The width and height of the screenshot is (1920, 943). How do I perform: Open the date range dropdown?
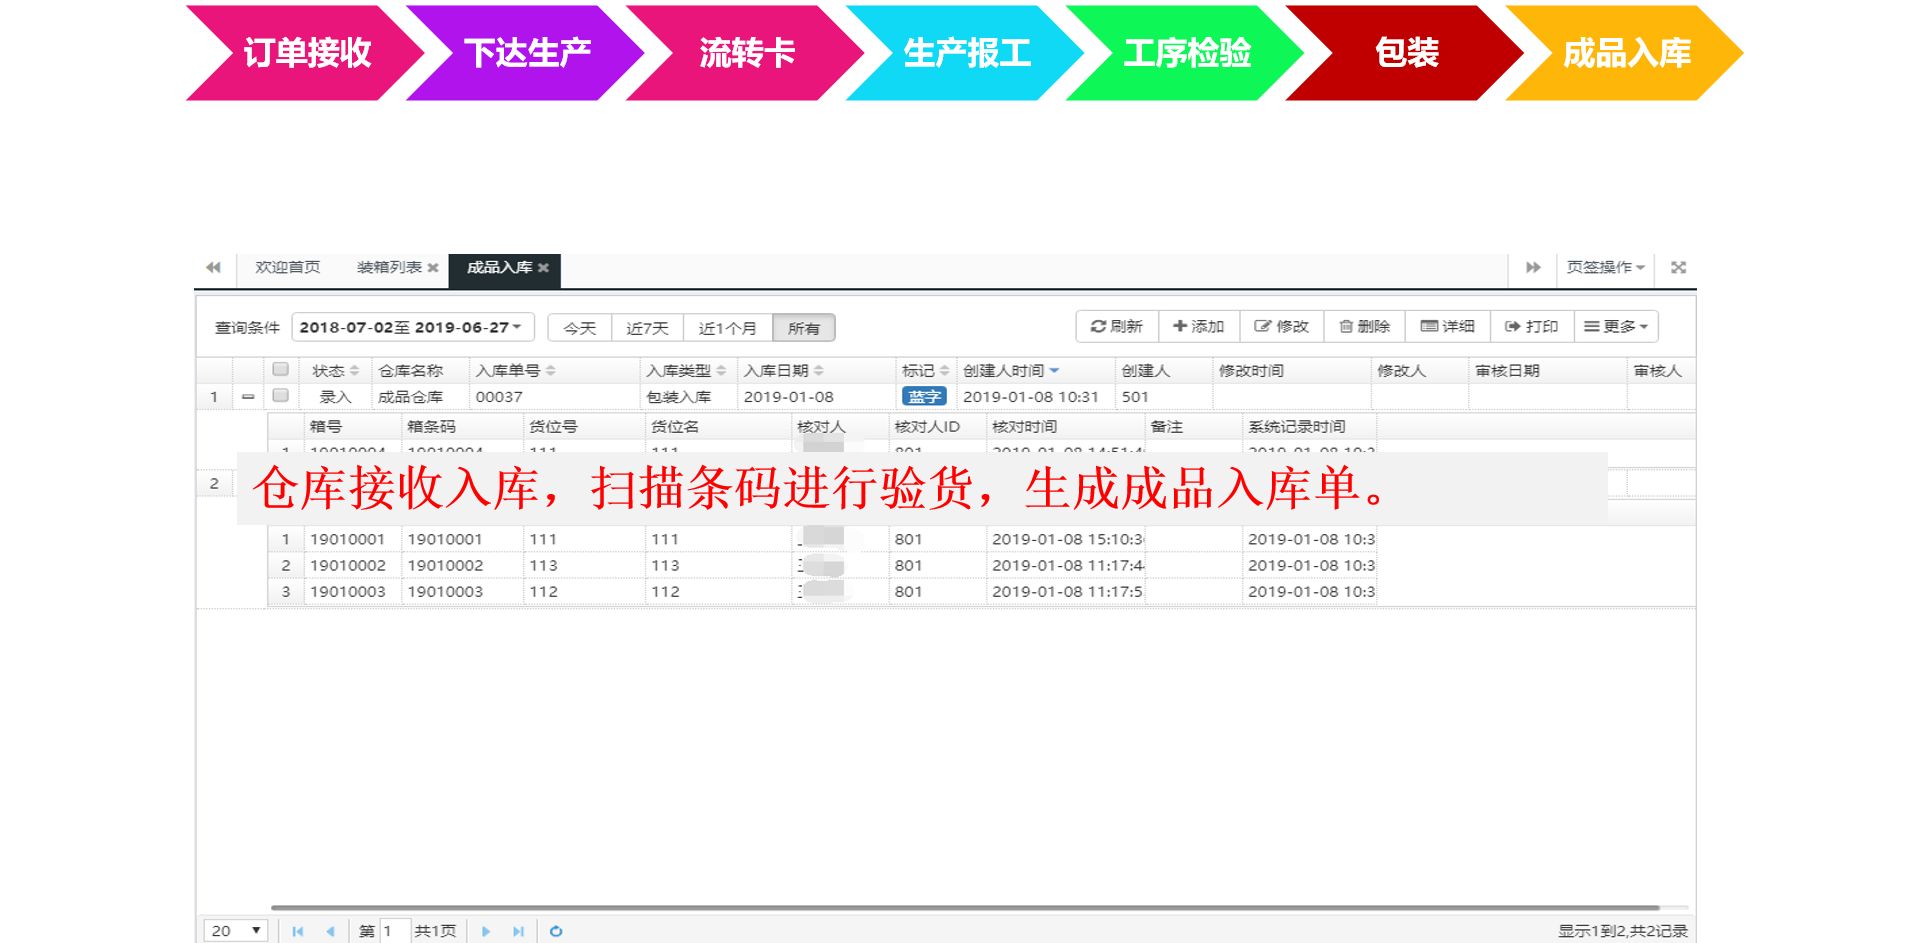click(412, 328)
